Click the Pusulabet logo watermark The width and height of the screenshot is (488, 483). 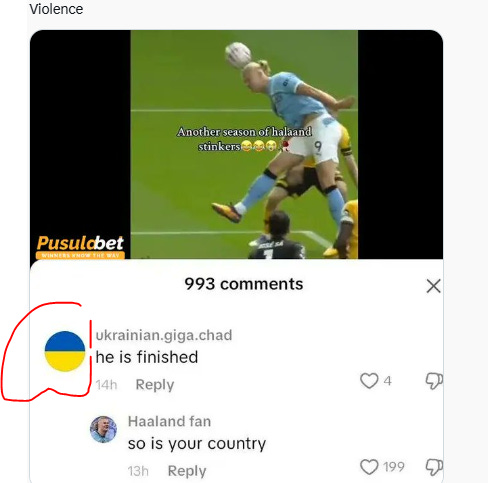[80, 247]
